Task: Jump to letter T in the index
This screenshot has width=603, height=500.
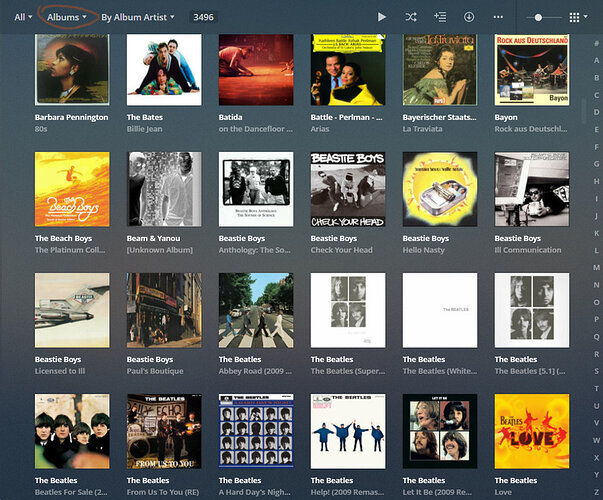Action: click(596, 388)
